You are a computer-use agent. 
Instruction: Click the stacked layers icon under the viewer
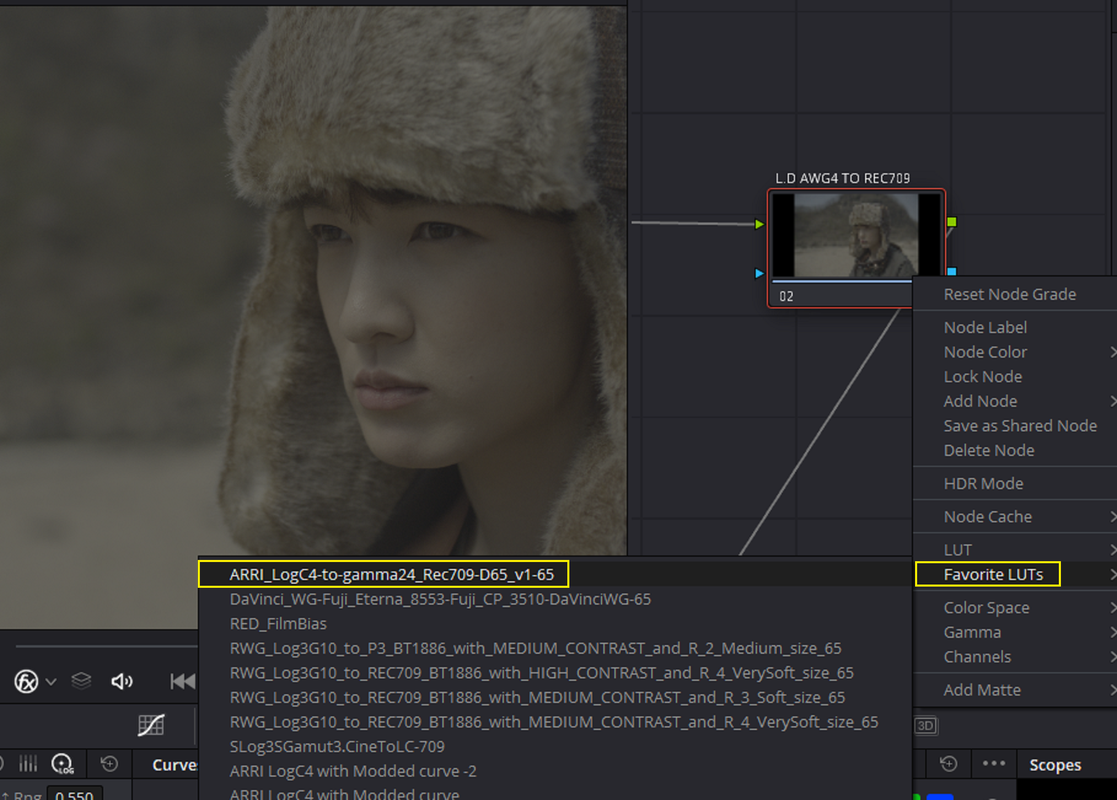[x=81, y=681]
